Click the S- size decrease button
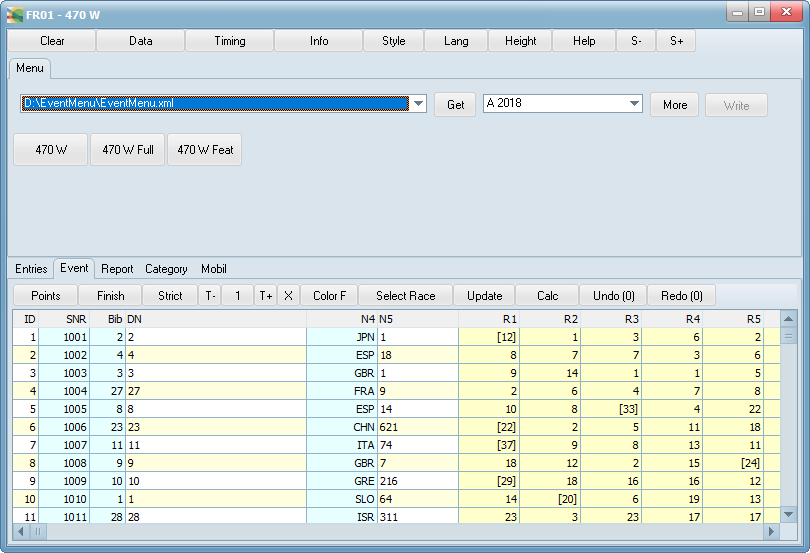 pos(636,41)
